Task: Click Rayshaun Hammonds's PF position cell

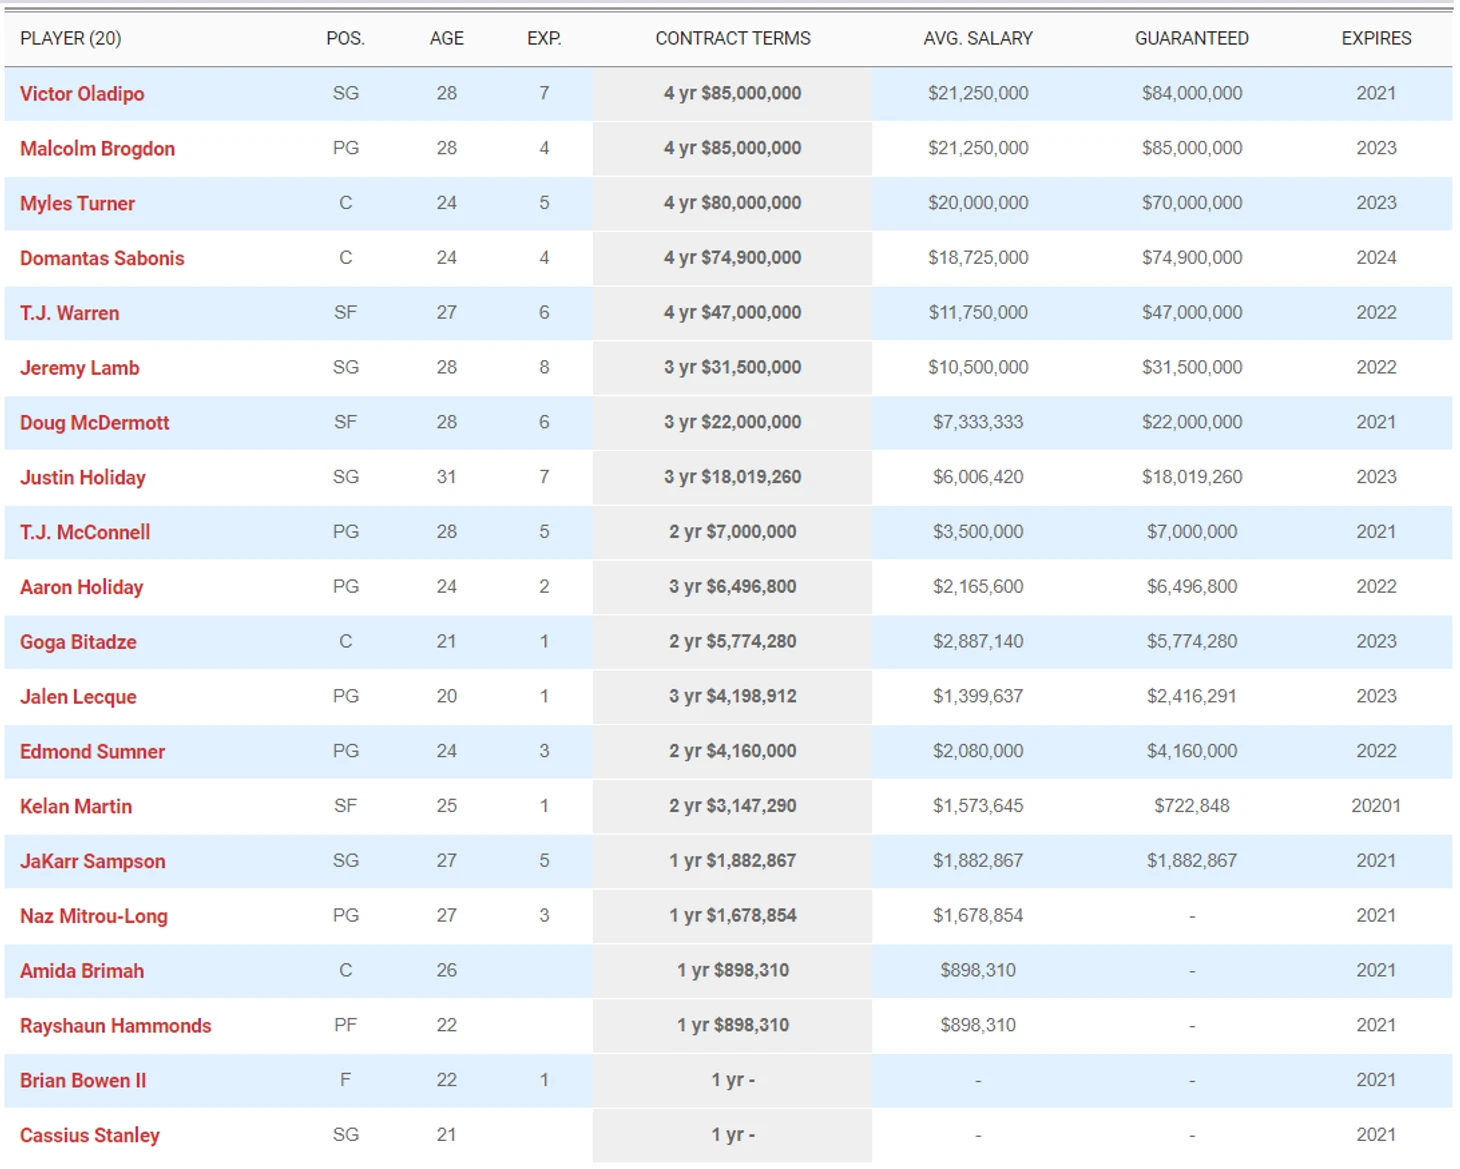Action: pyautogui.click(x=345, y=1026)
